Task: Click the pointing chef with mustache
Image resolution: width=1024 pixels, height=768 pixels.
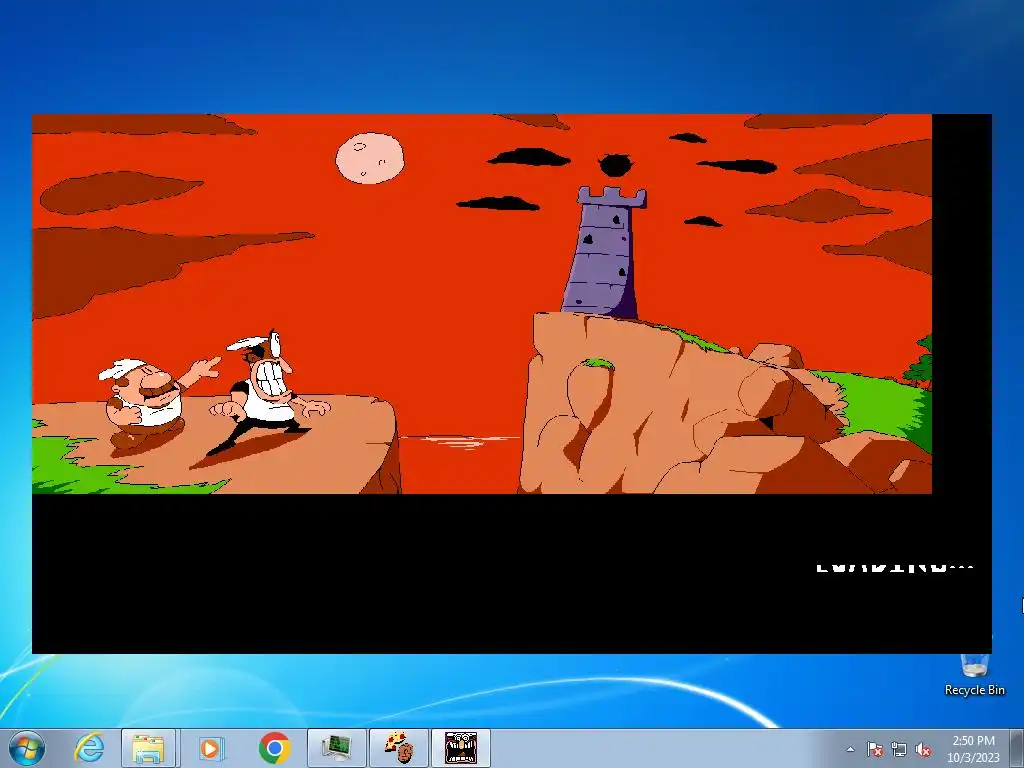Action: click(x=159, y=402)
